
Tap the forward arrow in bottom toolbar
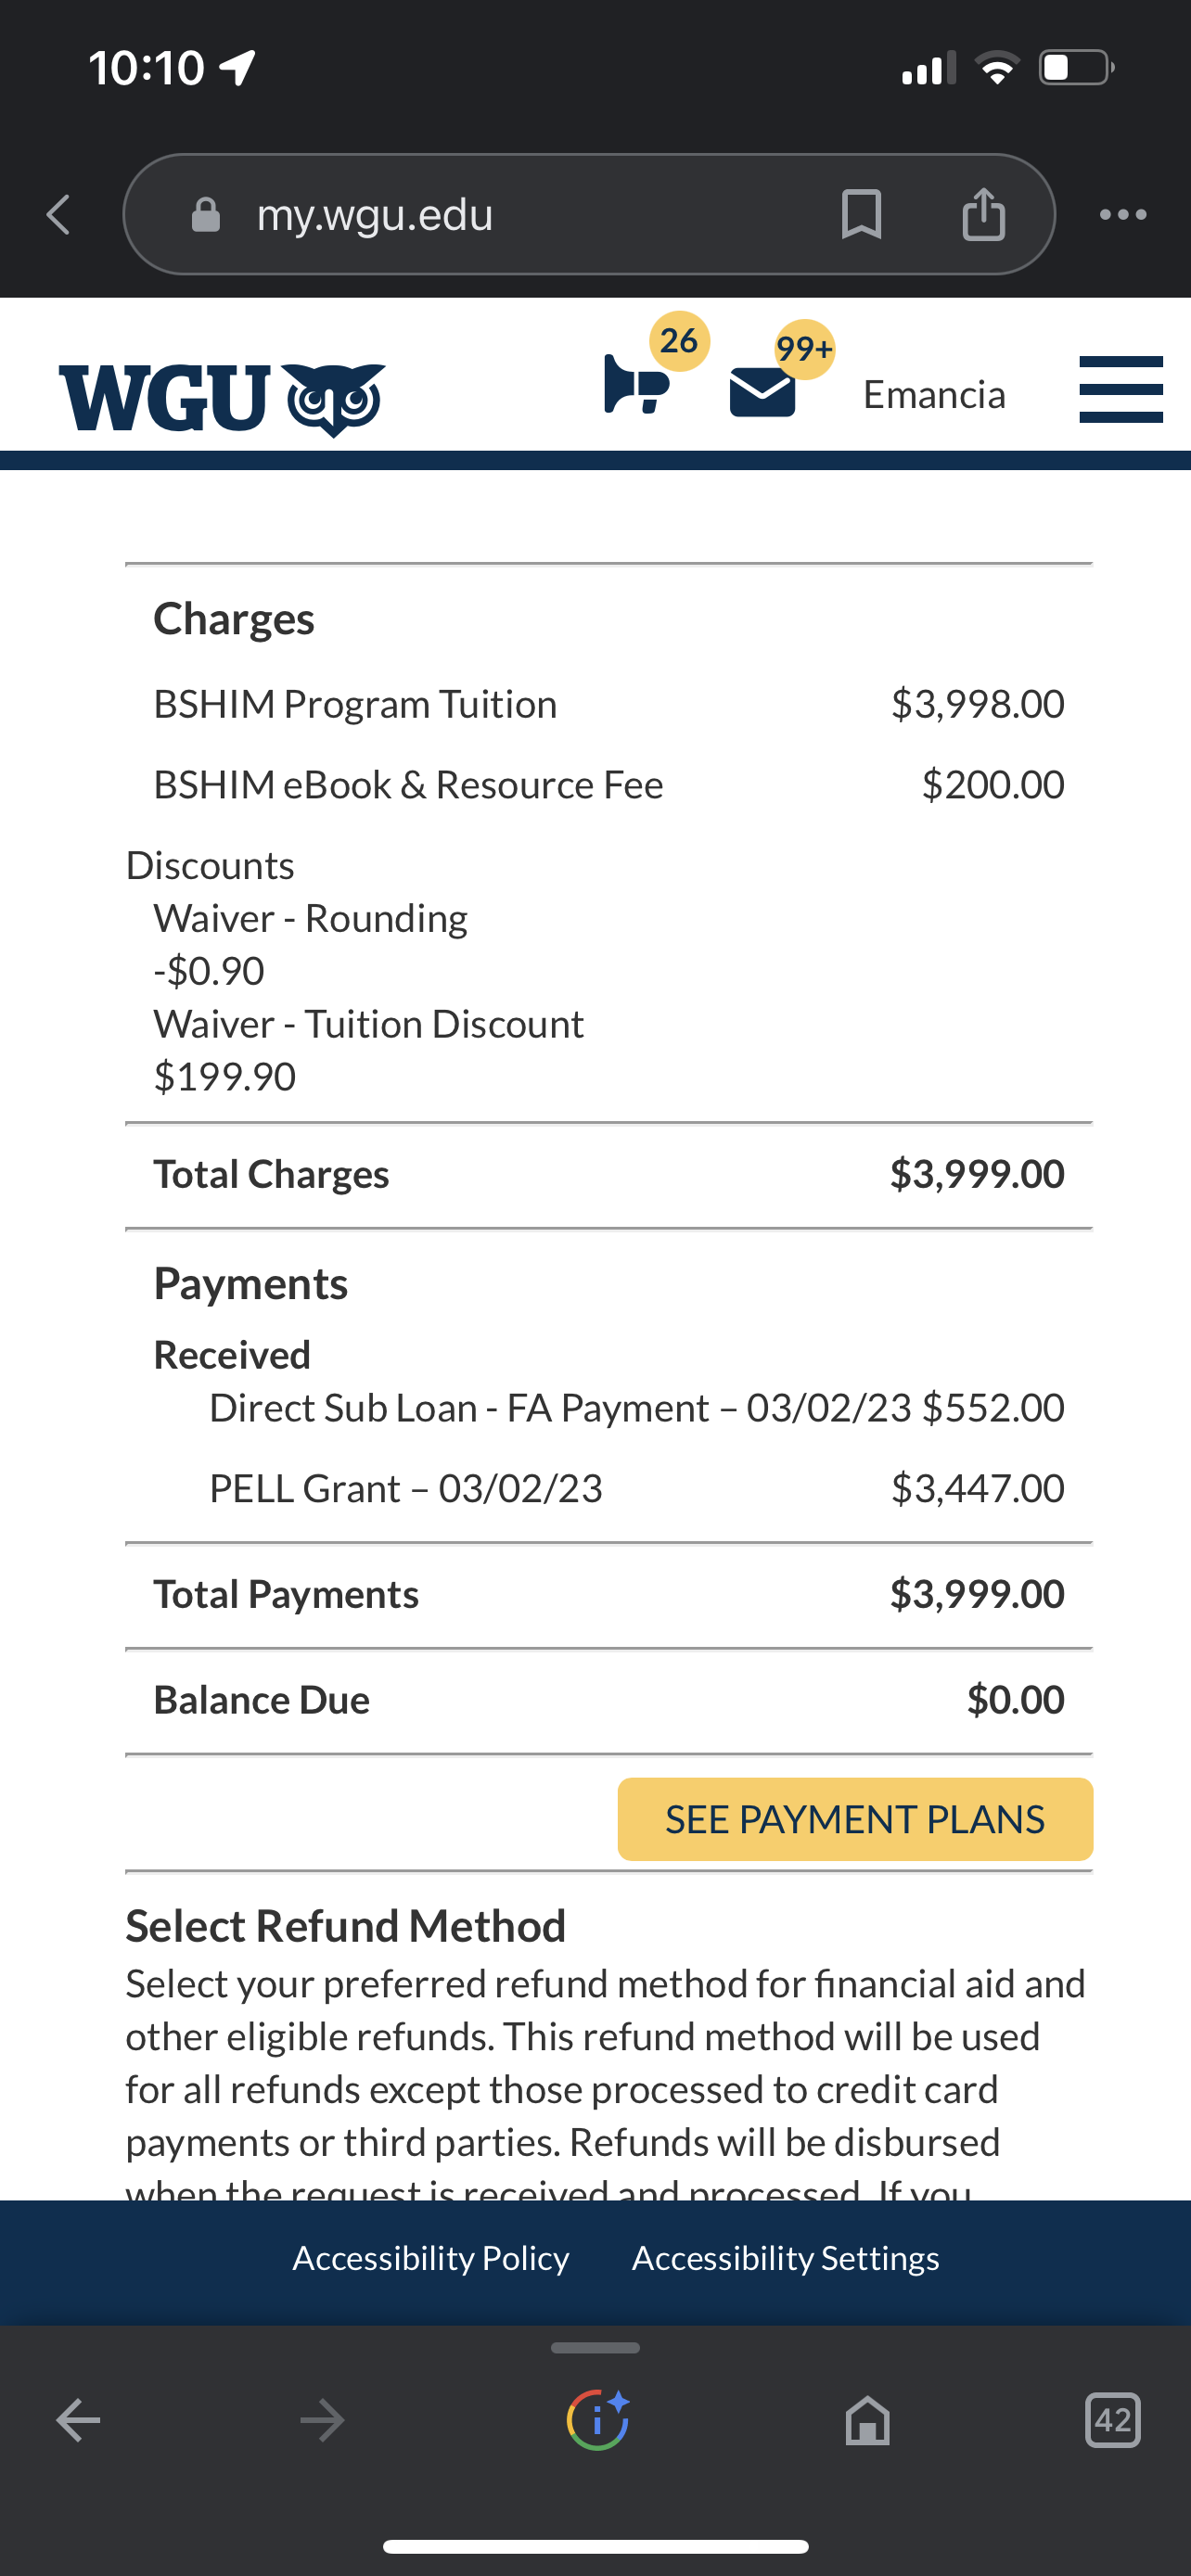tap(322, 2421)
